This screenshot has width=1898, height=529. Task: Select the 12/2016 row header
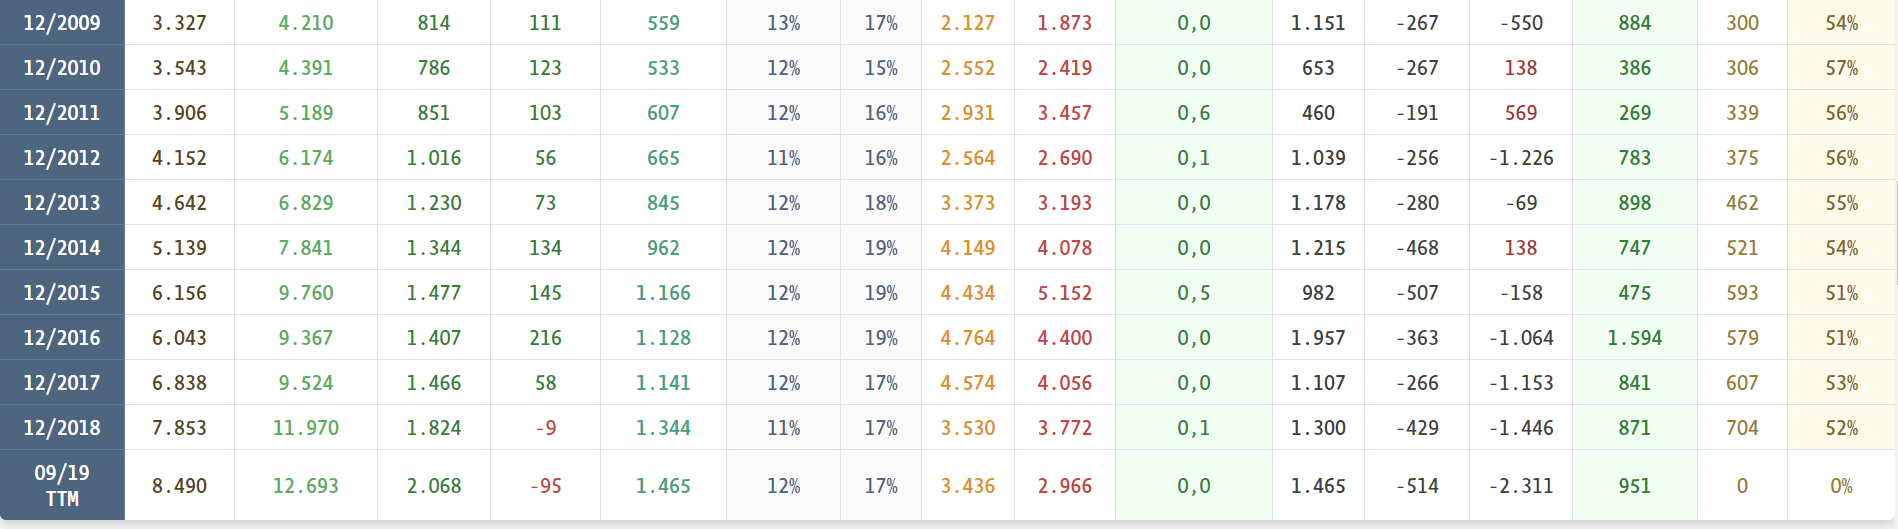coord(62,337)
